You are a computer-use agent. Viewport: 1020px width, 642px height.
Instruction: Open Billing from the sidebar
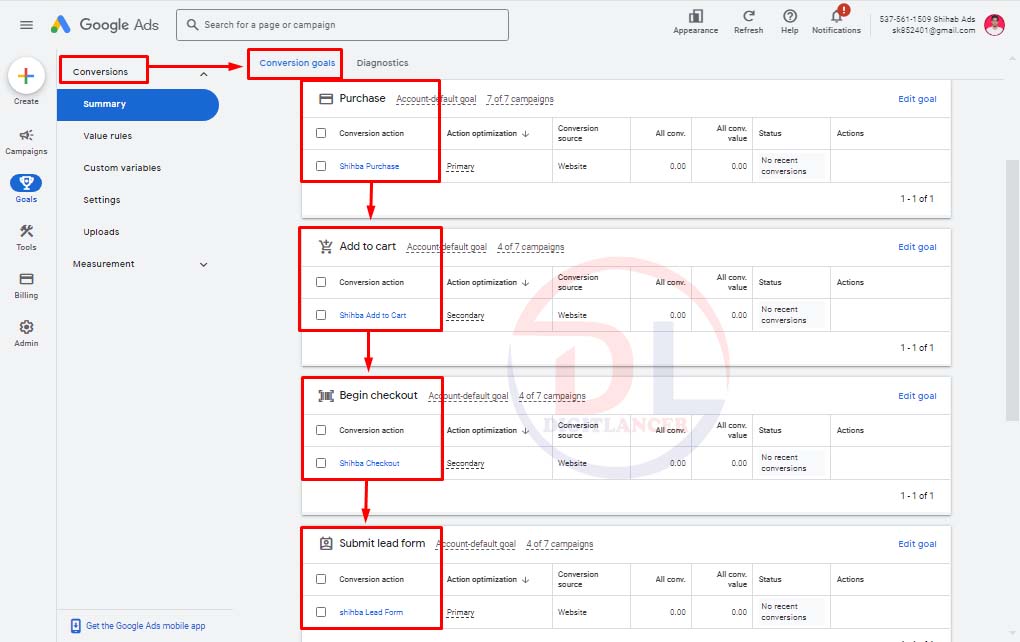point(26,285)
